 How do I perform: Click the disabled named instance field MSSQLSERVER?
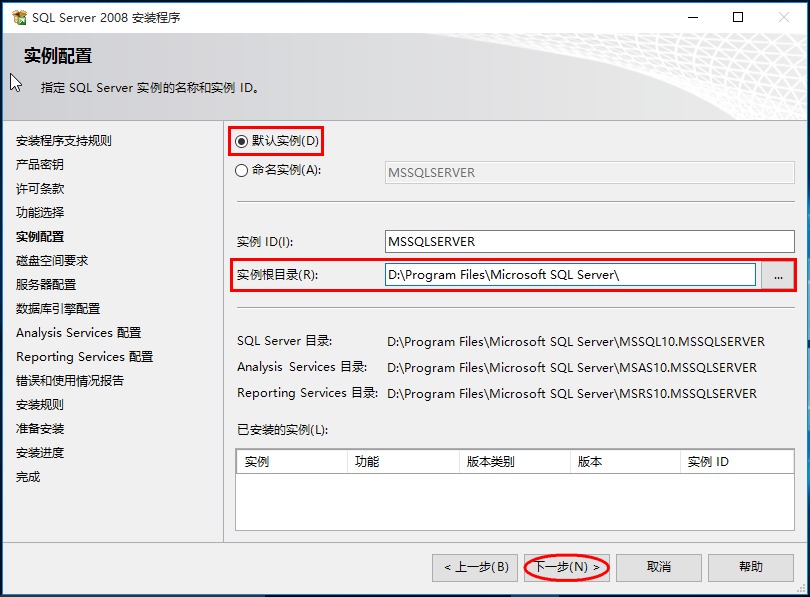pos(589,172)
